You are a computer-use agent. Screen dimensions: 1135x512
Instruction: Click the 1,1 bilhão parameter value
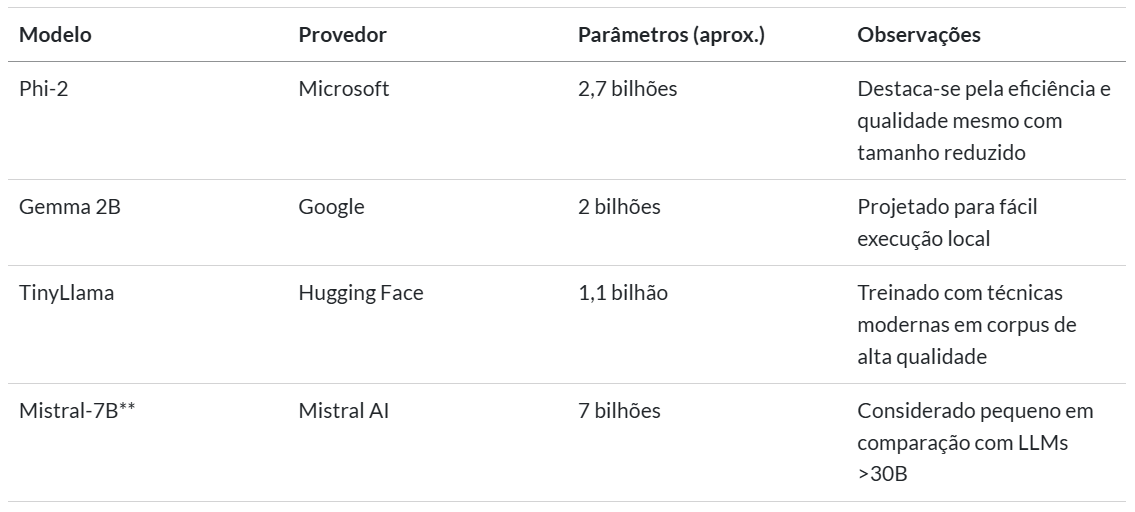(x=623, y=294)
